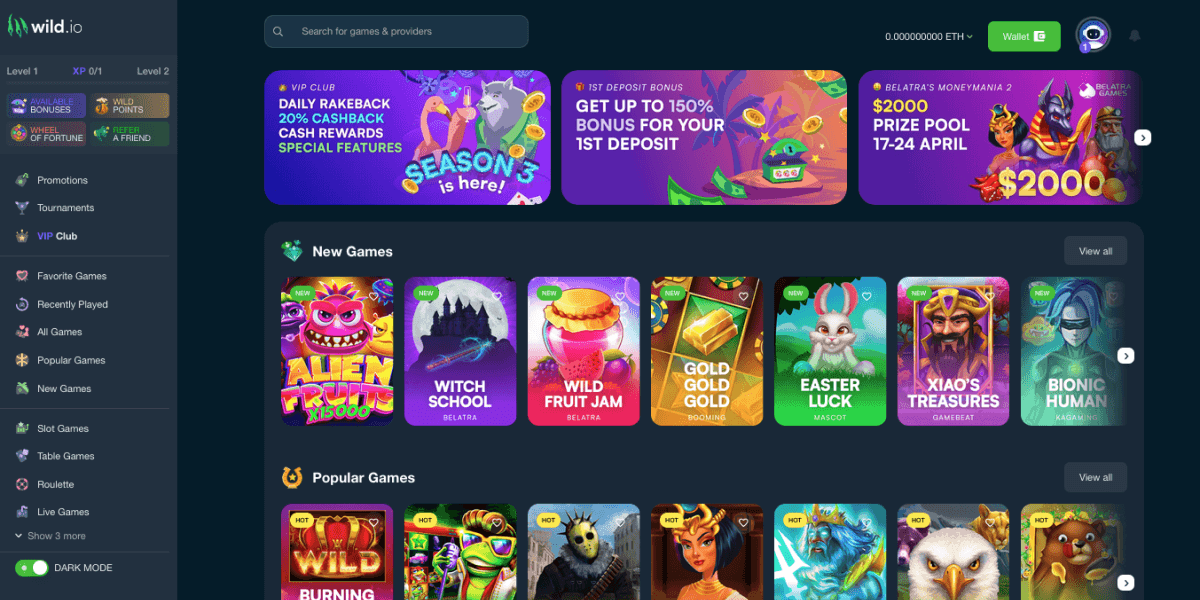Open Available Bonuses tile
1200x600 pixels.
click(46, 105)
